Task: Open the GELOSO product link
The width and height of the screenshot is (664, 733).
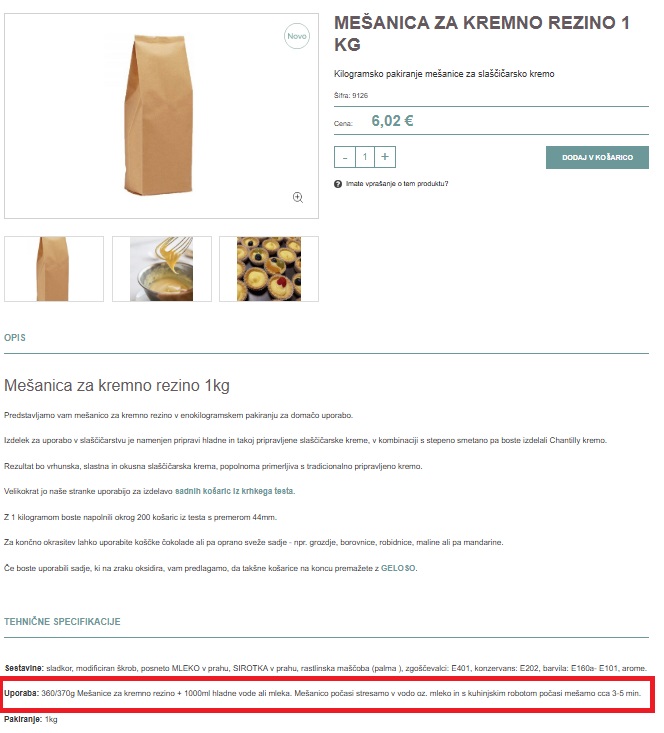Action: coord(398,568)
